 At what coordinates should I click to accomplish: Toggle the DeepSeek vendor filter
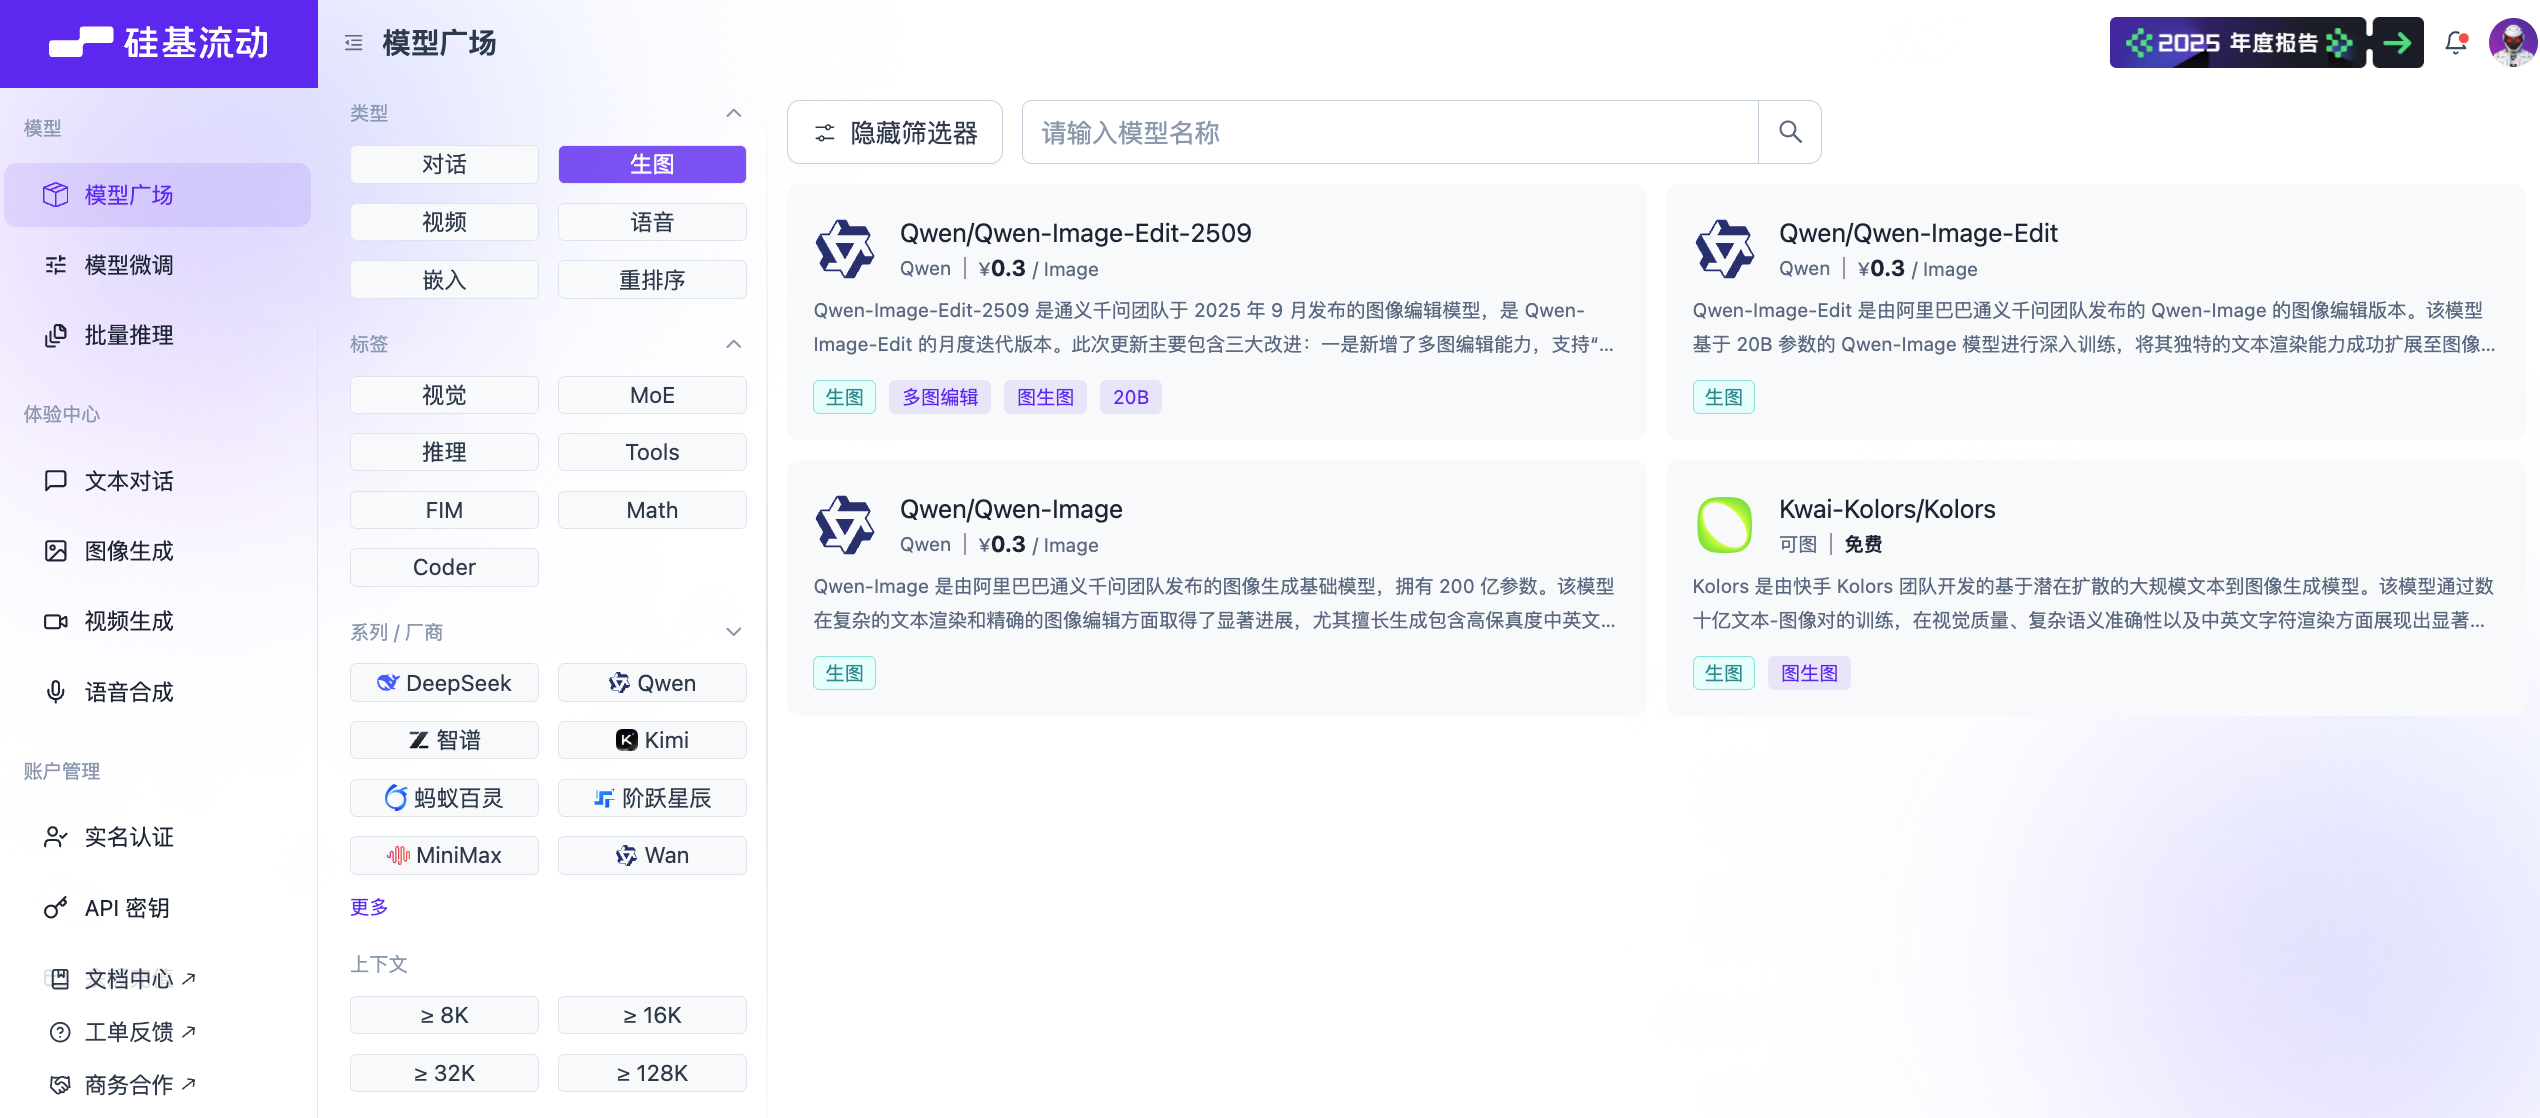click(x=444, y=683)
